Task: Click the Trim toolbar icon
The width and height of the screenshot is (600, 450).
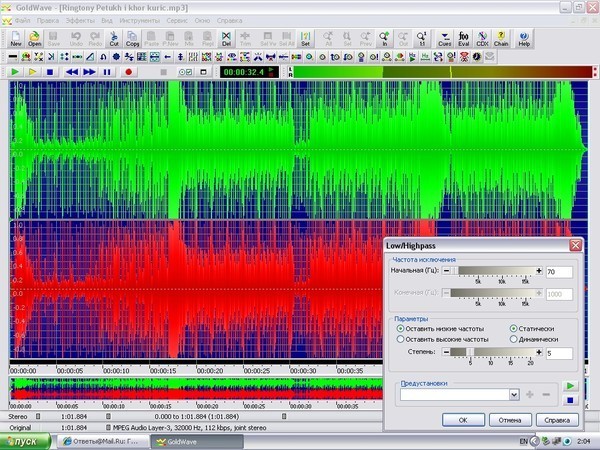Action: coord(245,39)
